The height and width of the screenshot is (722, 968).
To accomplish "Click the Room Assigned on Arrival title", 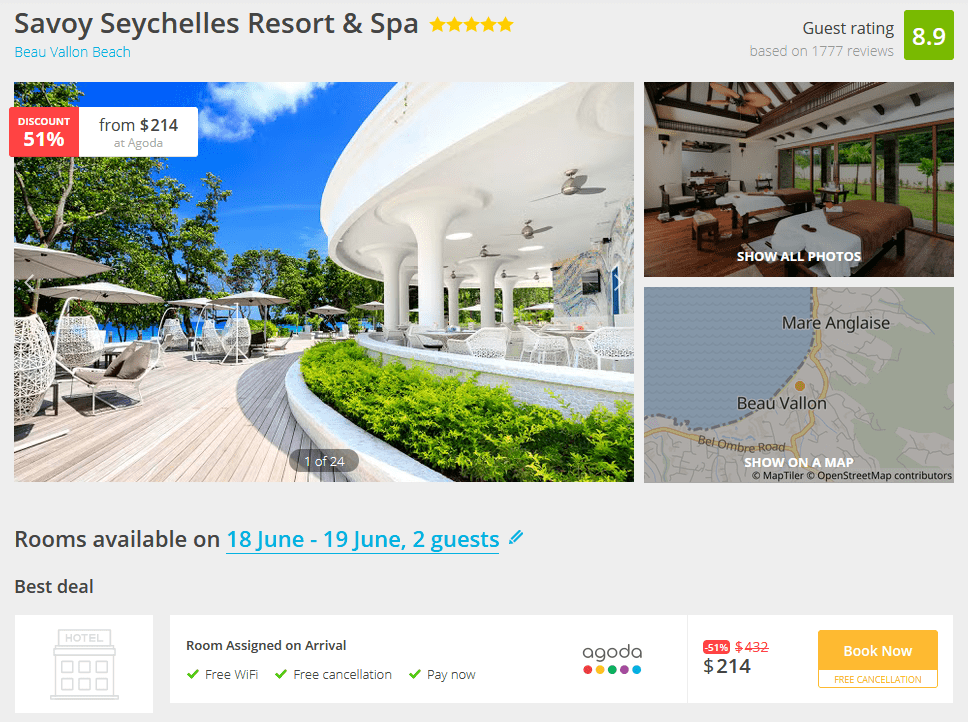I will [x=266, y=645].
